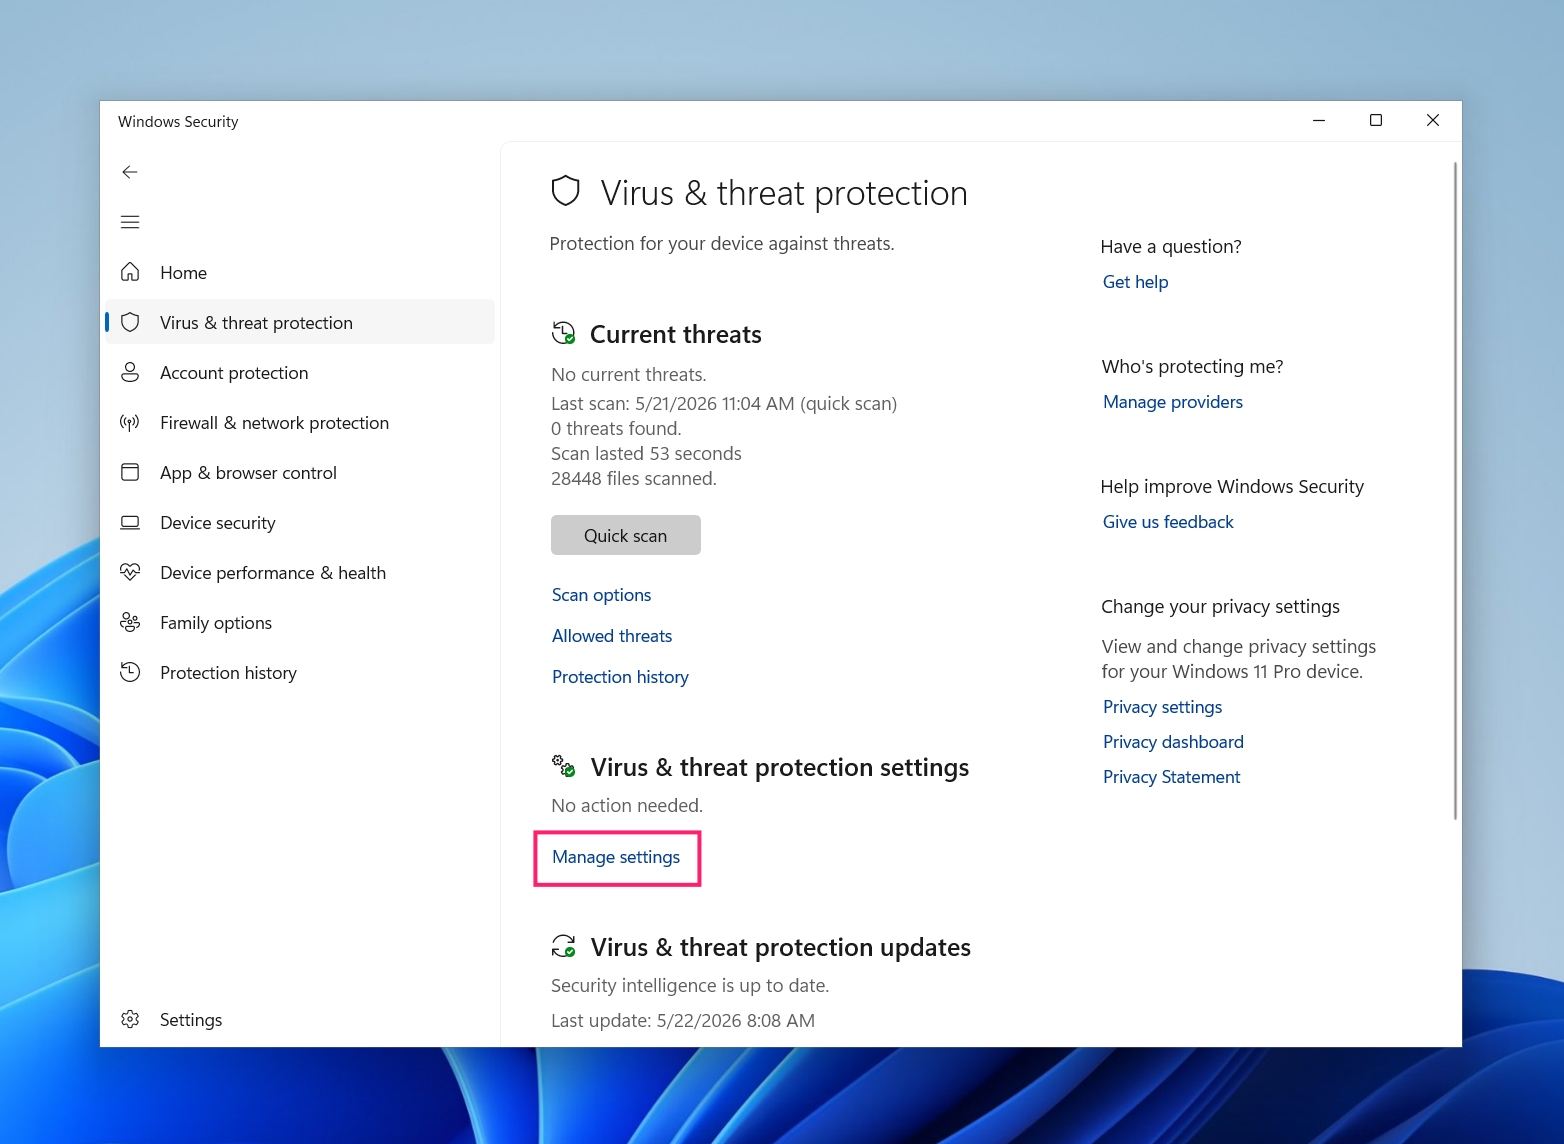
Task: Click the 'Last update: 5/22/2026 8:08 AM' text
Action: click(683, 1021)
